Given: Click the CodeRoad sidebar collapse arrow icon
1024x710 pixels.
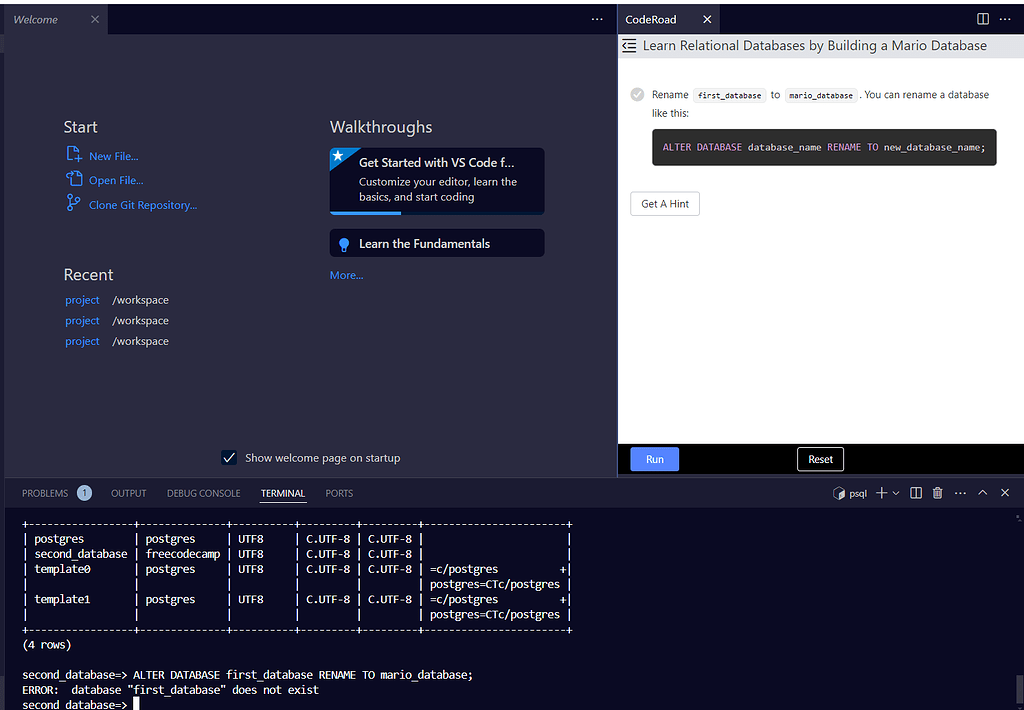Looking at the screenshot, I should click(629, 45).
